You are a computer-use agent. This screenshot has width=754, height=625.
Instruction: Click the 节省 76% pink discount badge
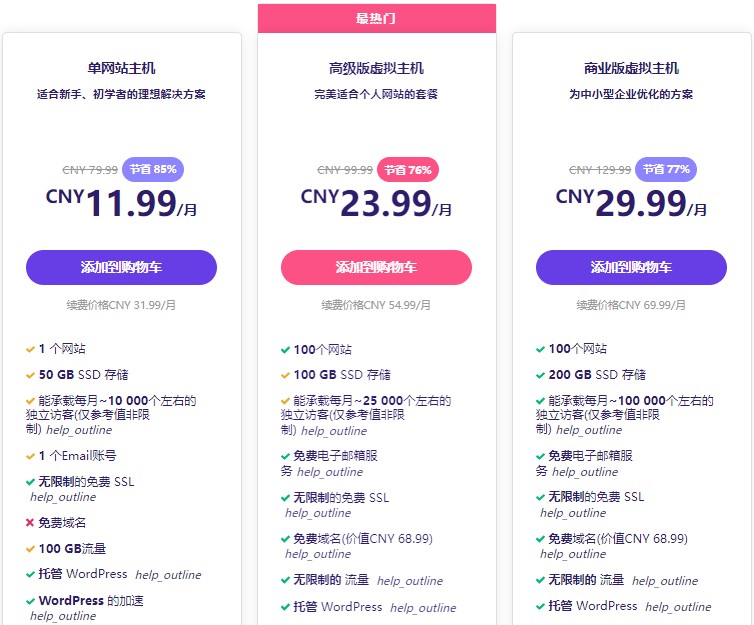pyautogui.click(x=408, y=169)
